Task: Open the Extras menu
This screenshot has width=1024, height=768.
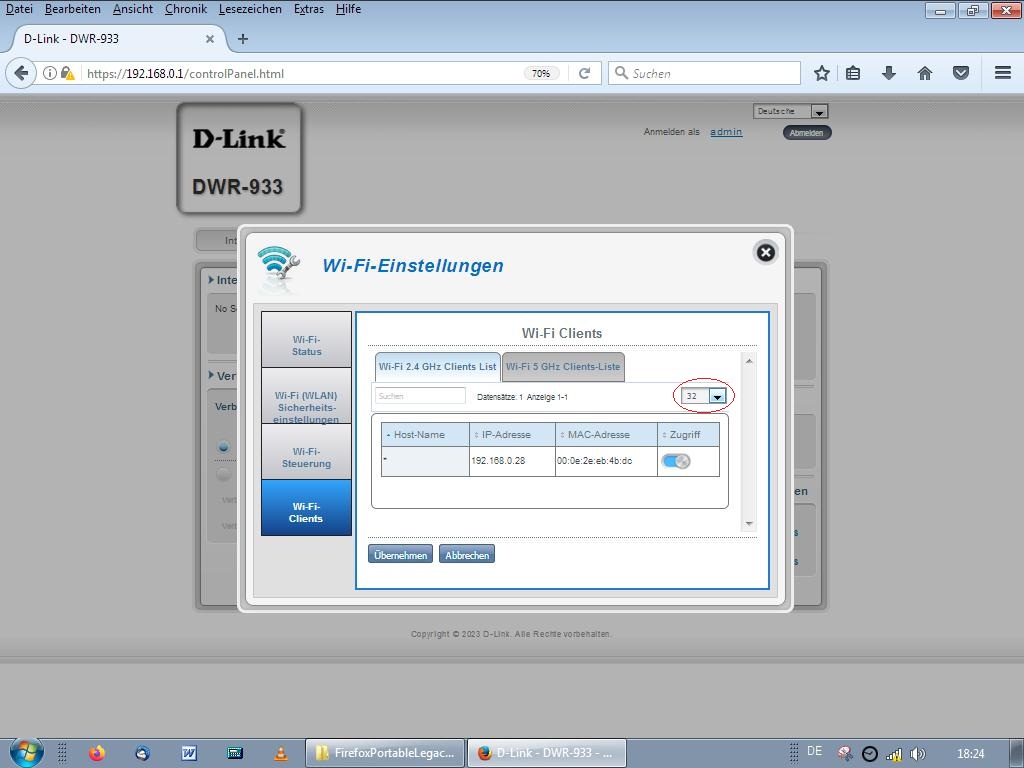Action: [x=309, y=9]
